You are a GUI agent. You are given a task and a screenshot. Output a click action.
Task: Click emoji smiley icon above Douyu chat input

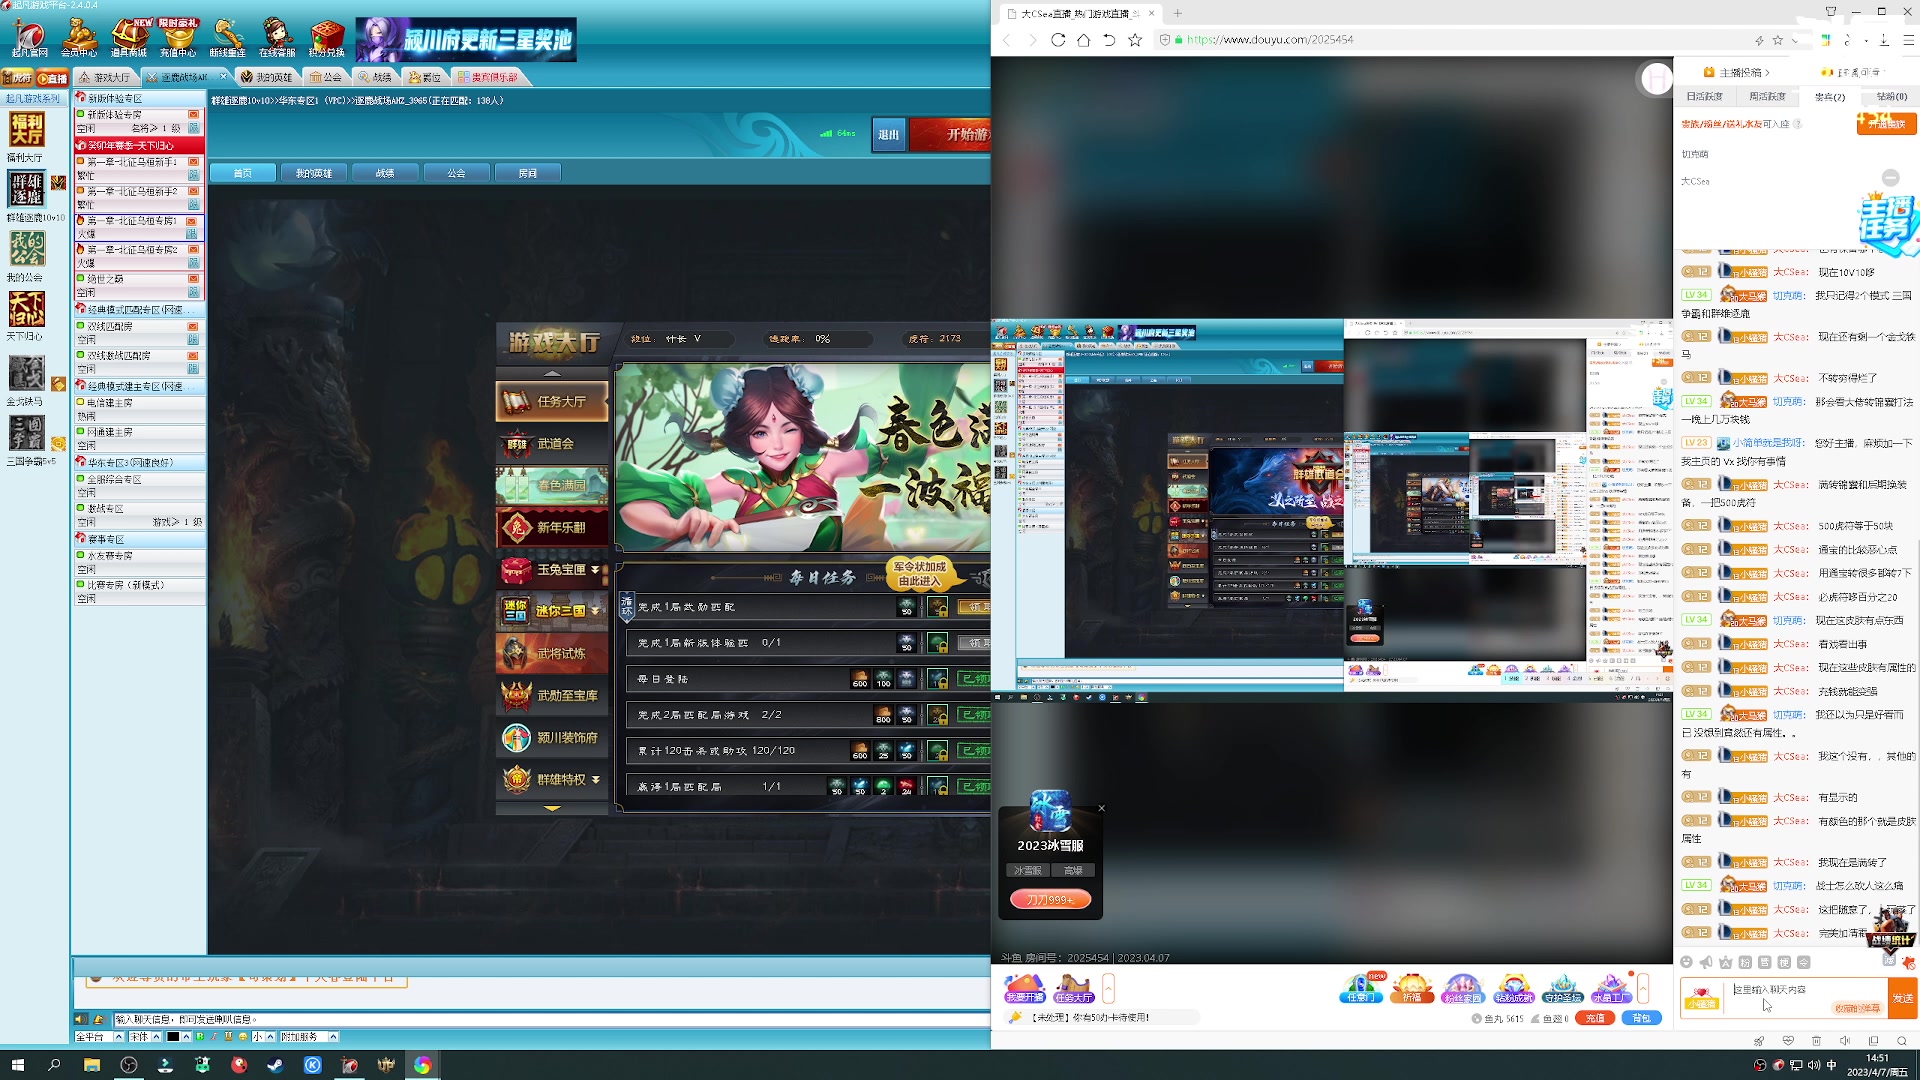point(1687,962)
